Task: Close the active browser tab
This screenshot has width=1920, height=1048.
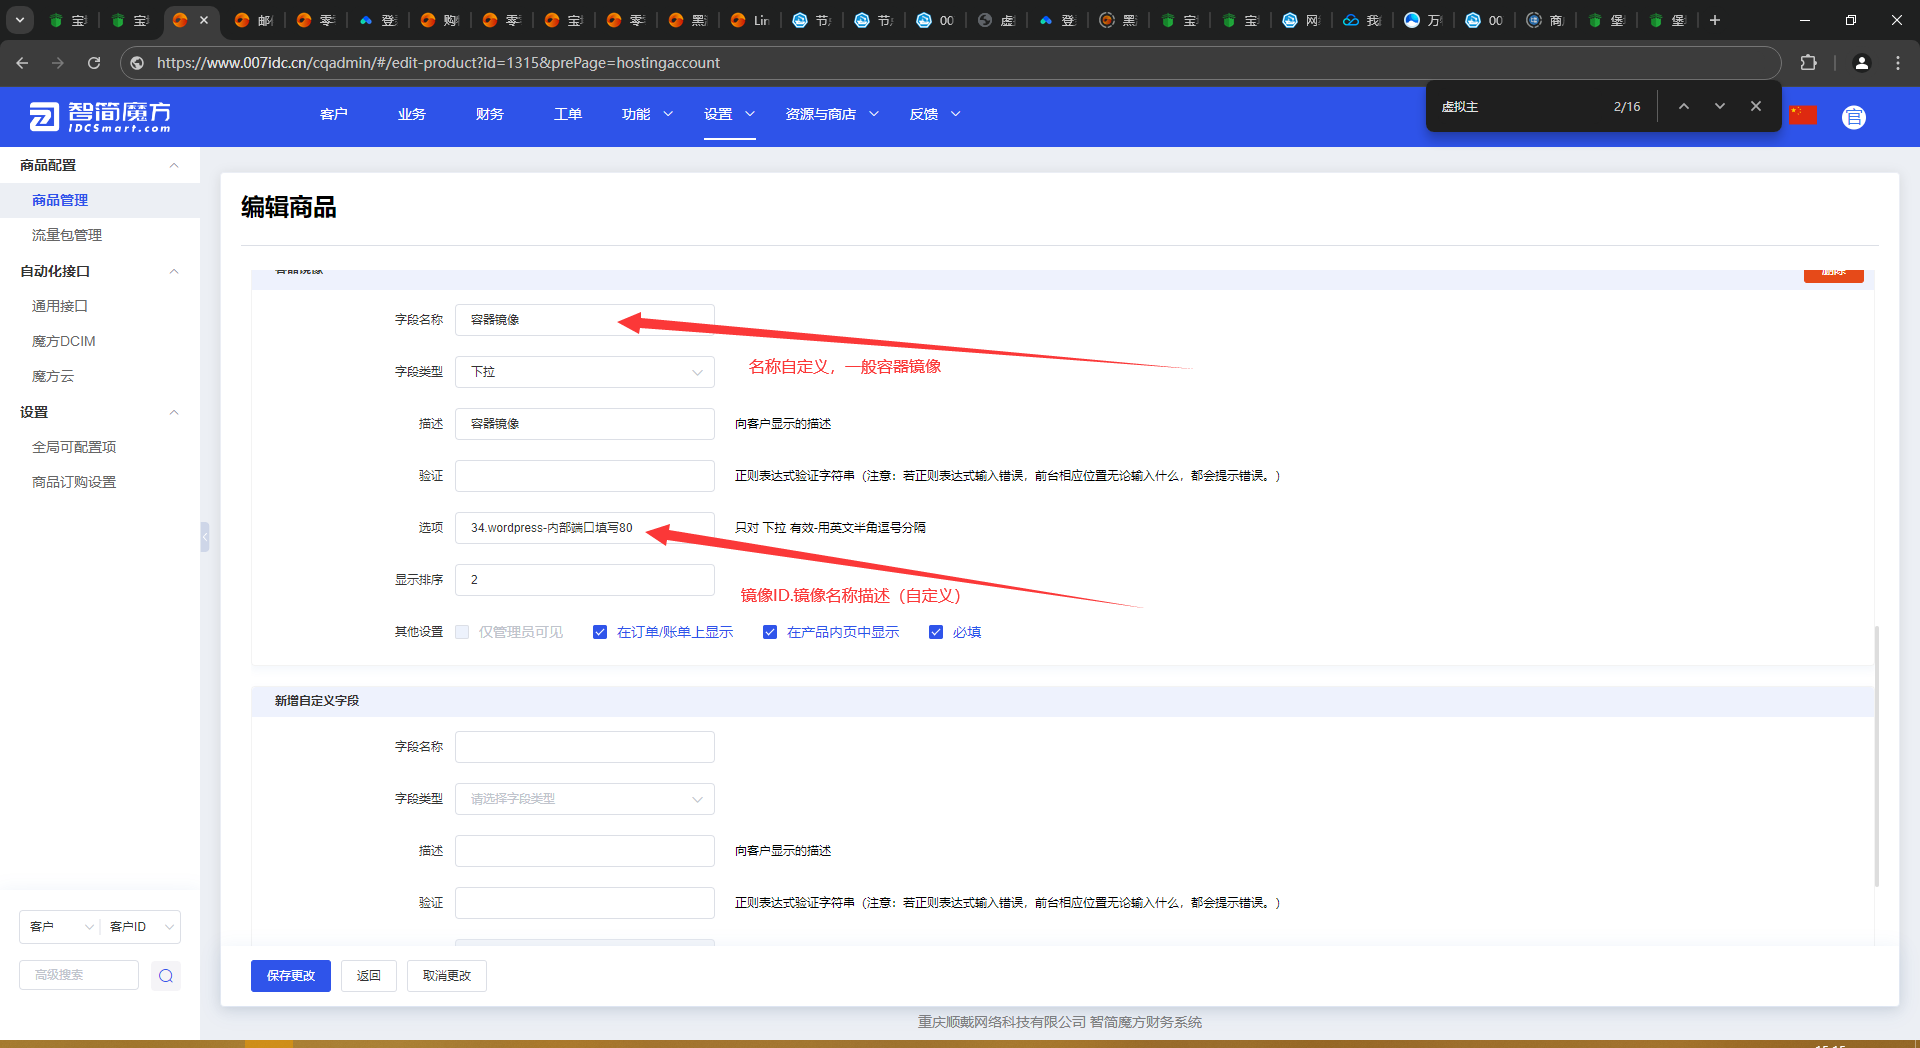Action: coord(204,20)
